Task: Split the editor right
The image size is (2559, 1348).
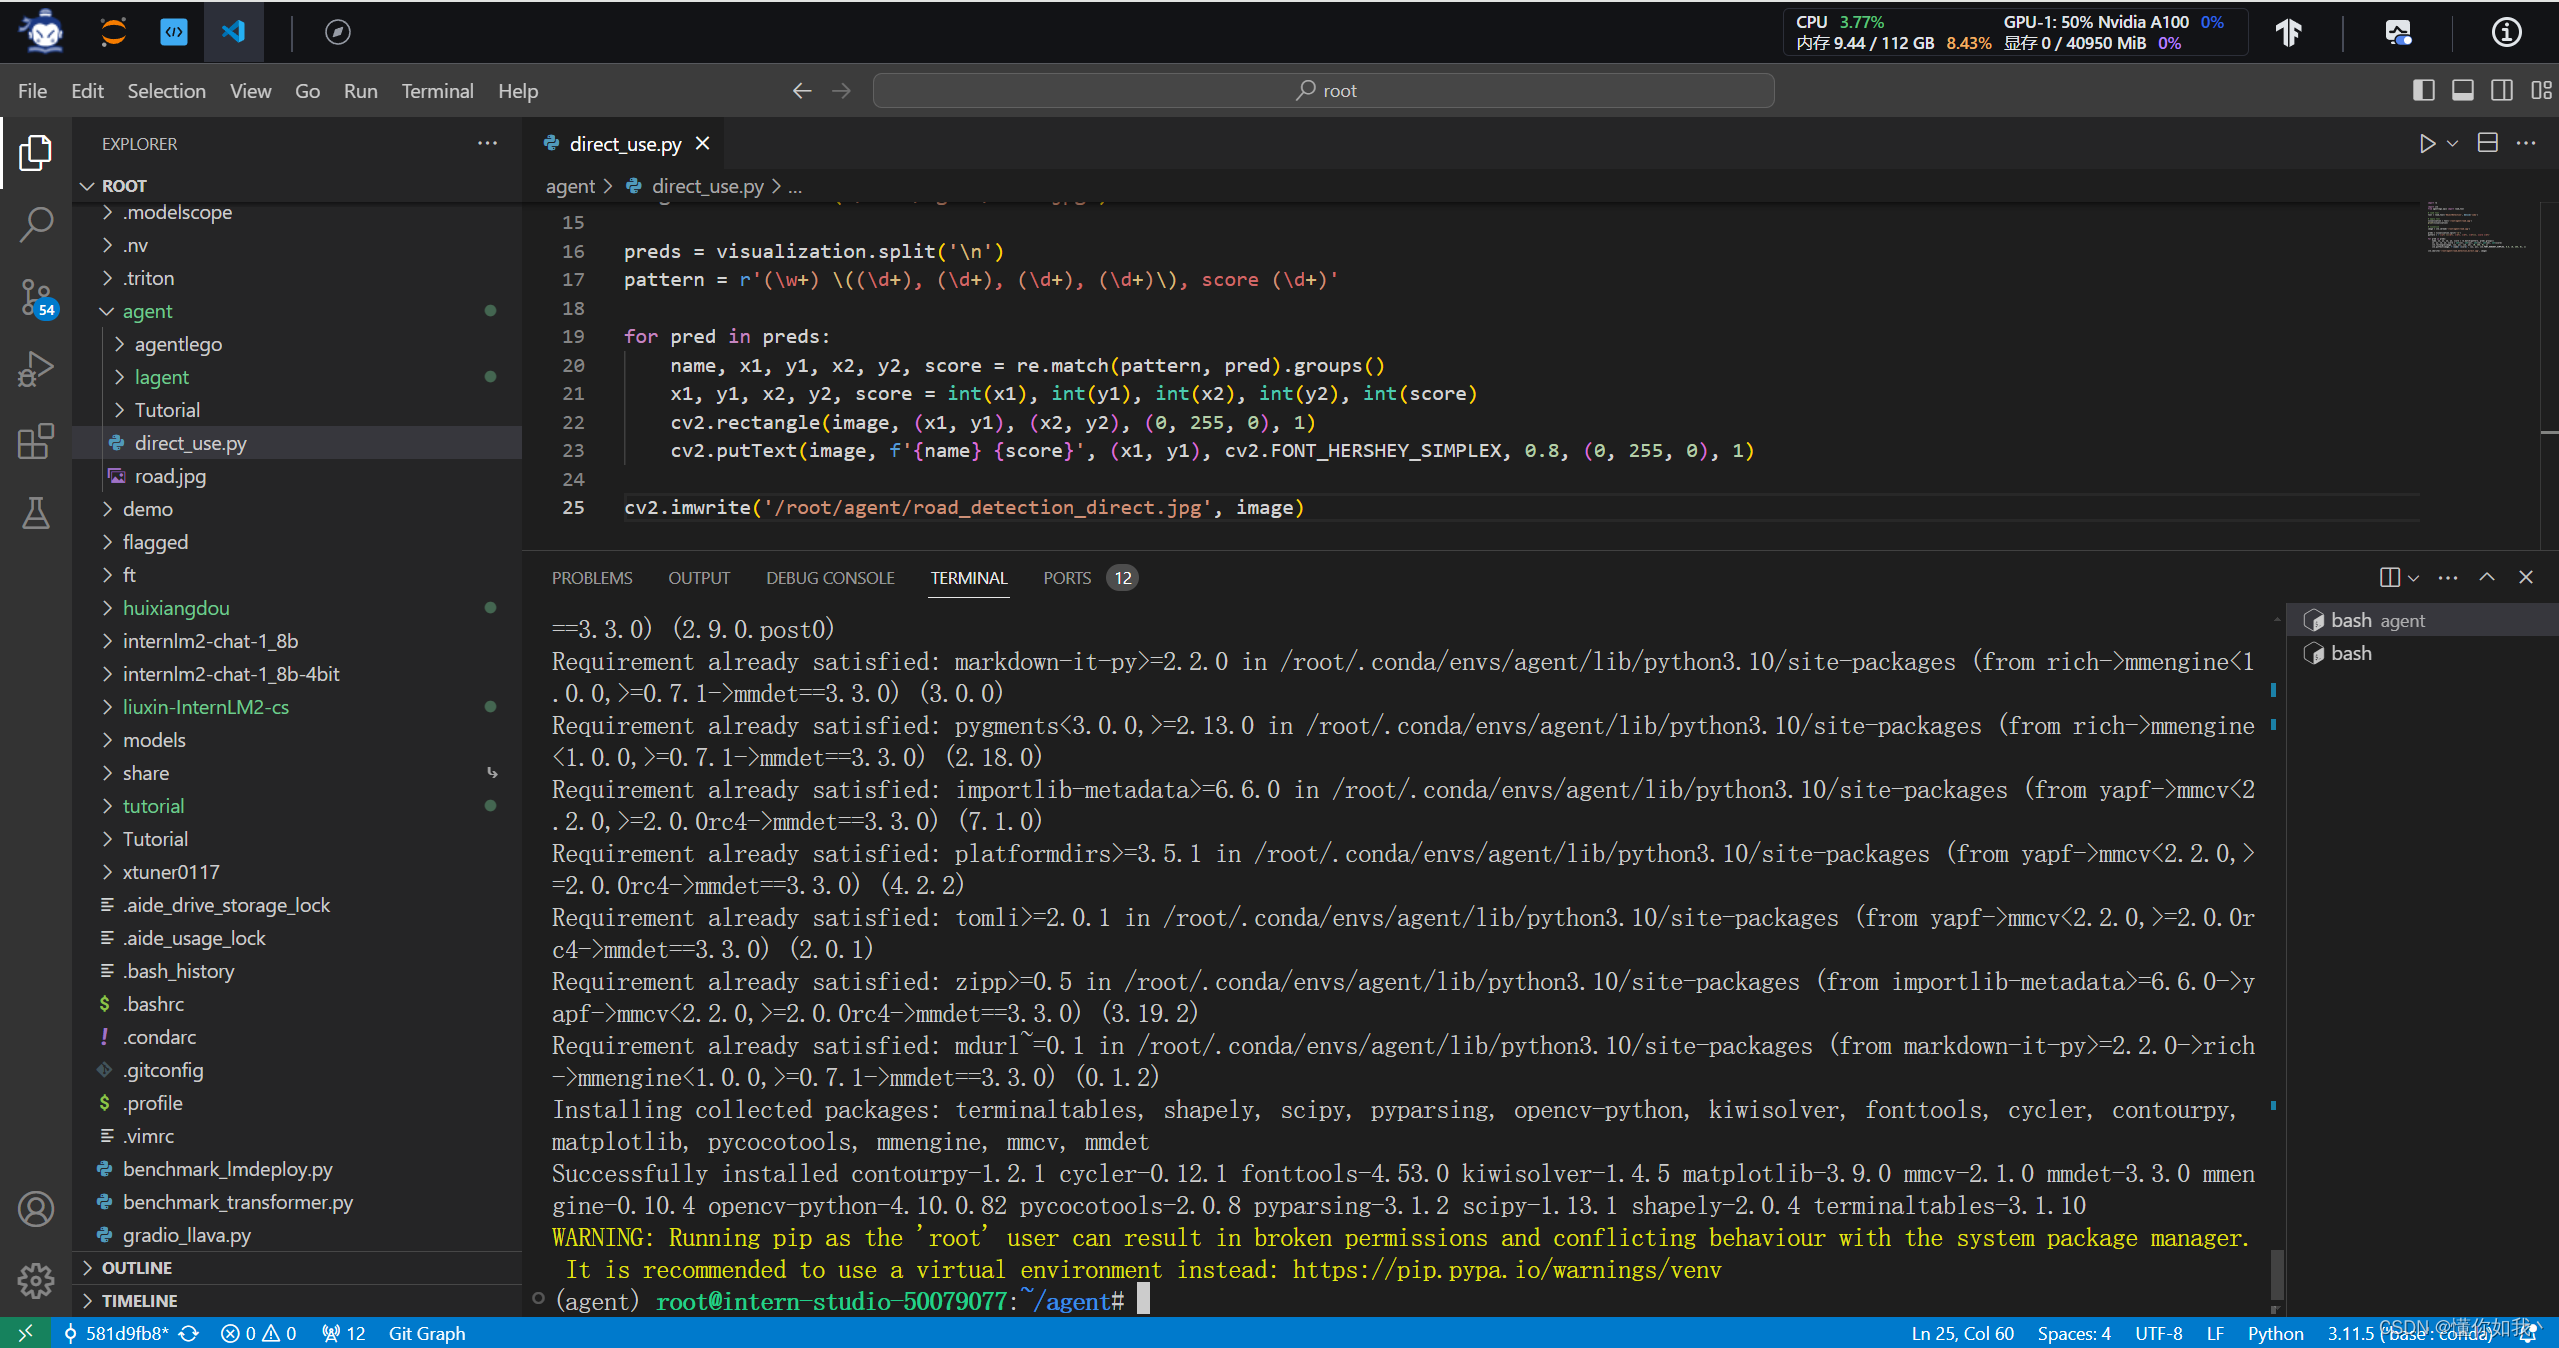Action: pyautogui.click(x=2488, y=144)
